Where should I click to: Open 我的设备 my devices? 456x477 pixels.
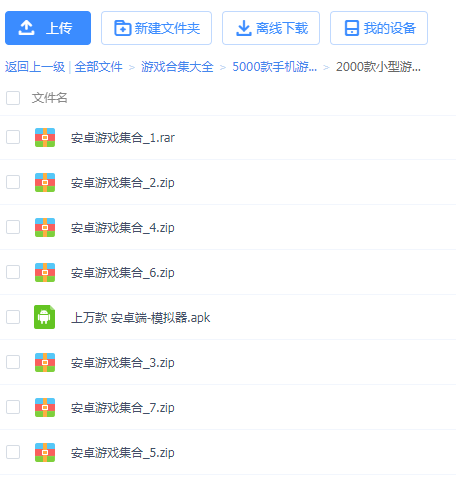[379, 28]
